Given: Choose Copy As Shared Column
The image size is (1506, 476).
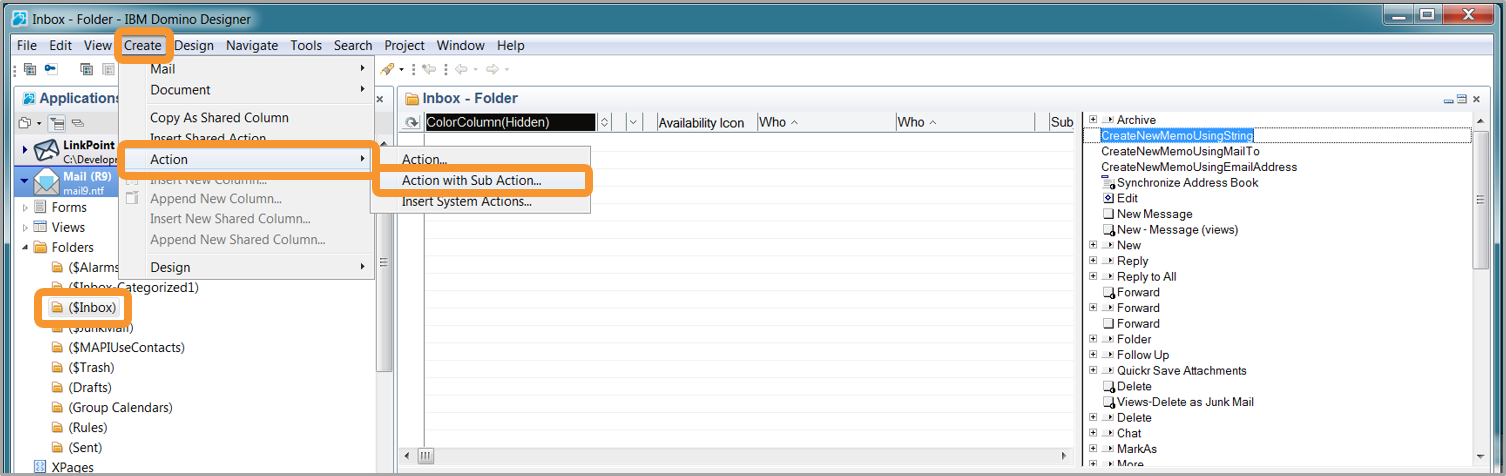Looking at the screenshot, I should pos(219,117).
